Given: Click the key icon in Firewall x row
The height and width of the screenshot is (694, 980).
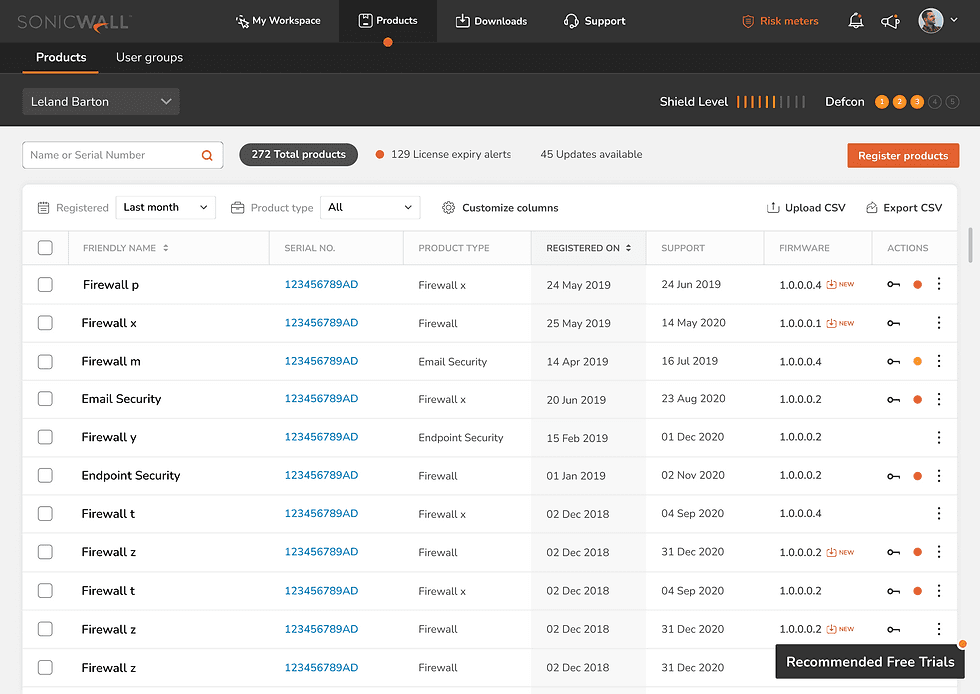Looking at the screenshot, I should click(x=894, y=323).
